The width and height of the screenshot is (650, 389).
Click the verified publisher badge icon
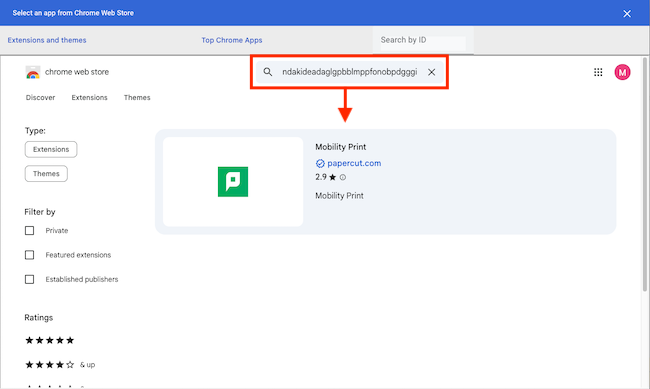point(320,163)
